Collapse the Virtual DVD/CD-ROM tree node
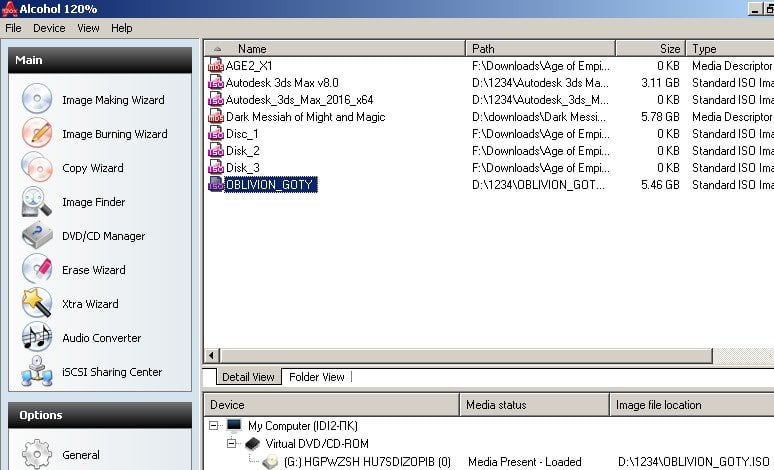The image size is (774, 470). pyautogui.click(x=231, y=443)
